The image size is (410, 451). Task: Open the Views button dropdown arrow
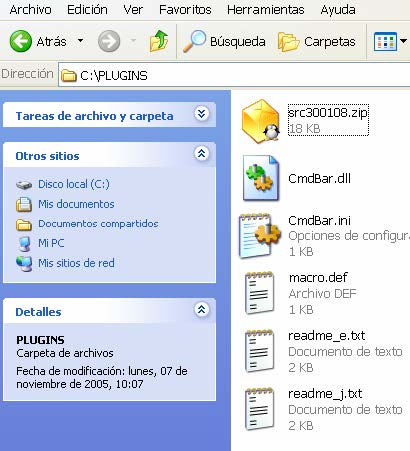(x=403, y=41)
